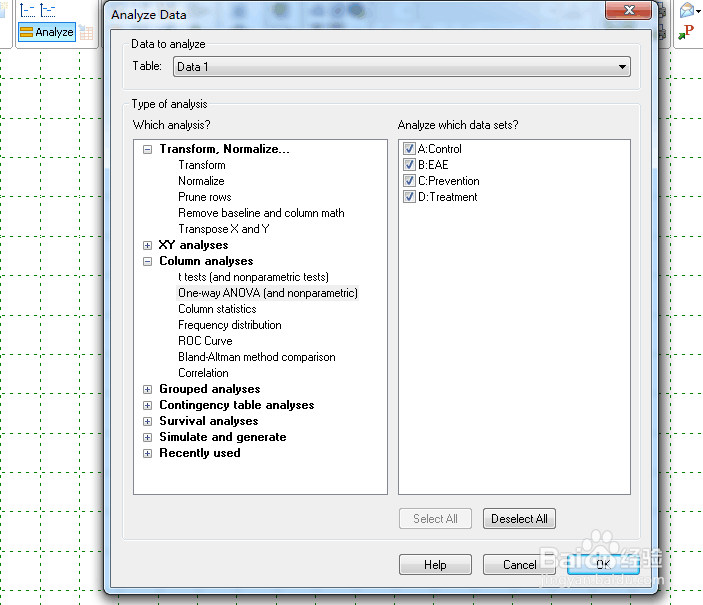The width and height of the screenshot is (703, 605).
Task: Toggle the C:Prevention data set checkbox
Action: 409,181
